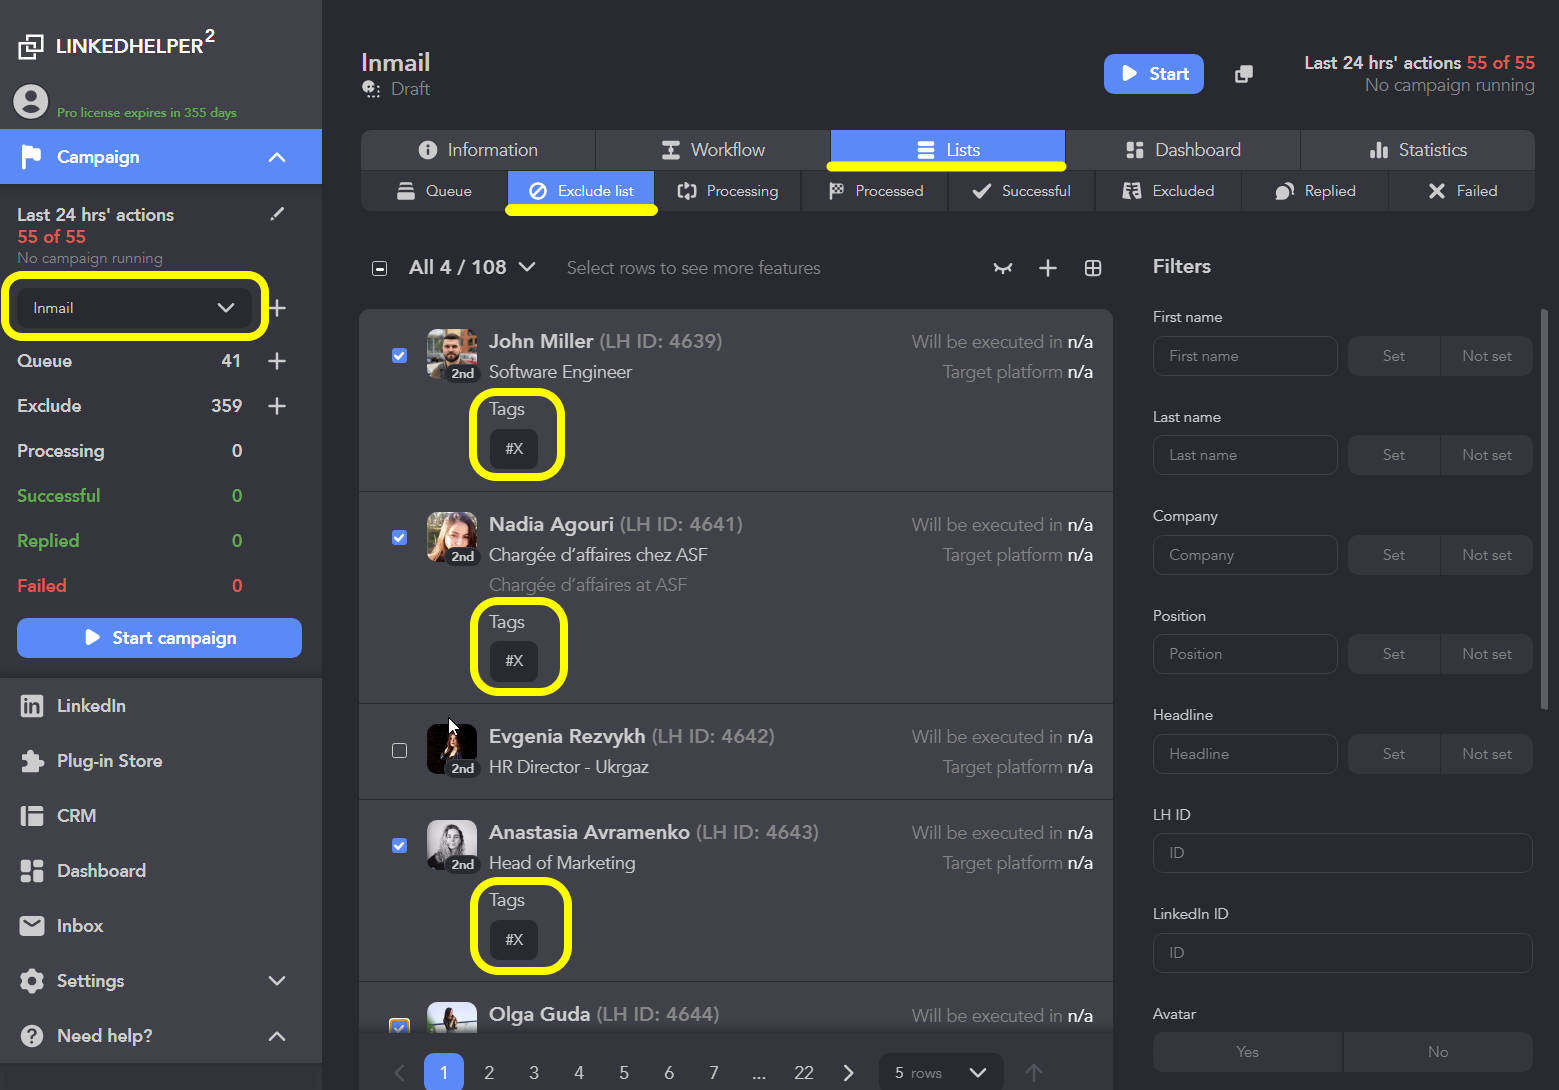Click the LinkedHelper logo icon
The width and height of the screenshot is (1559, 1090).
click(x=31, y=46)
